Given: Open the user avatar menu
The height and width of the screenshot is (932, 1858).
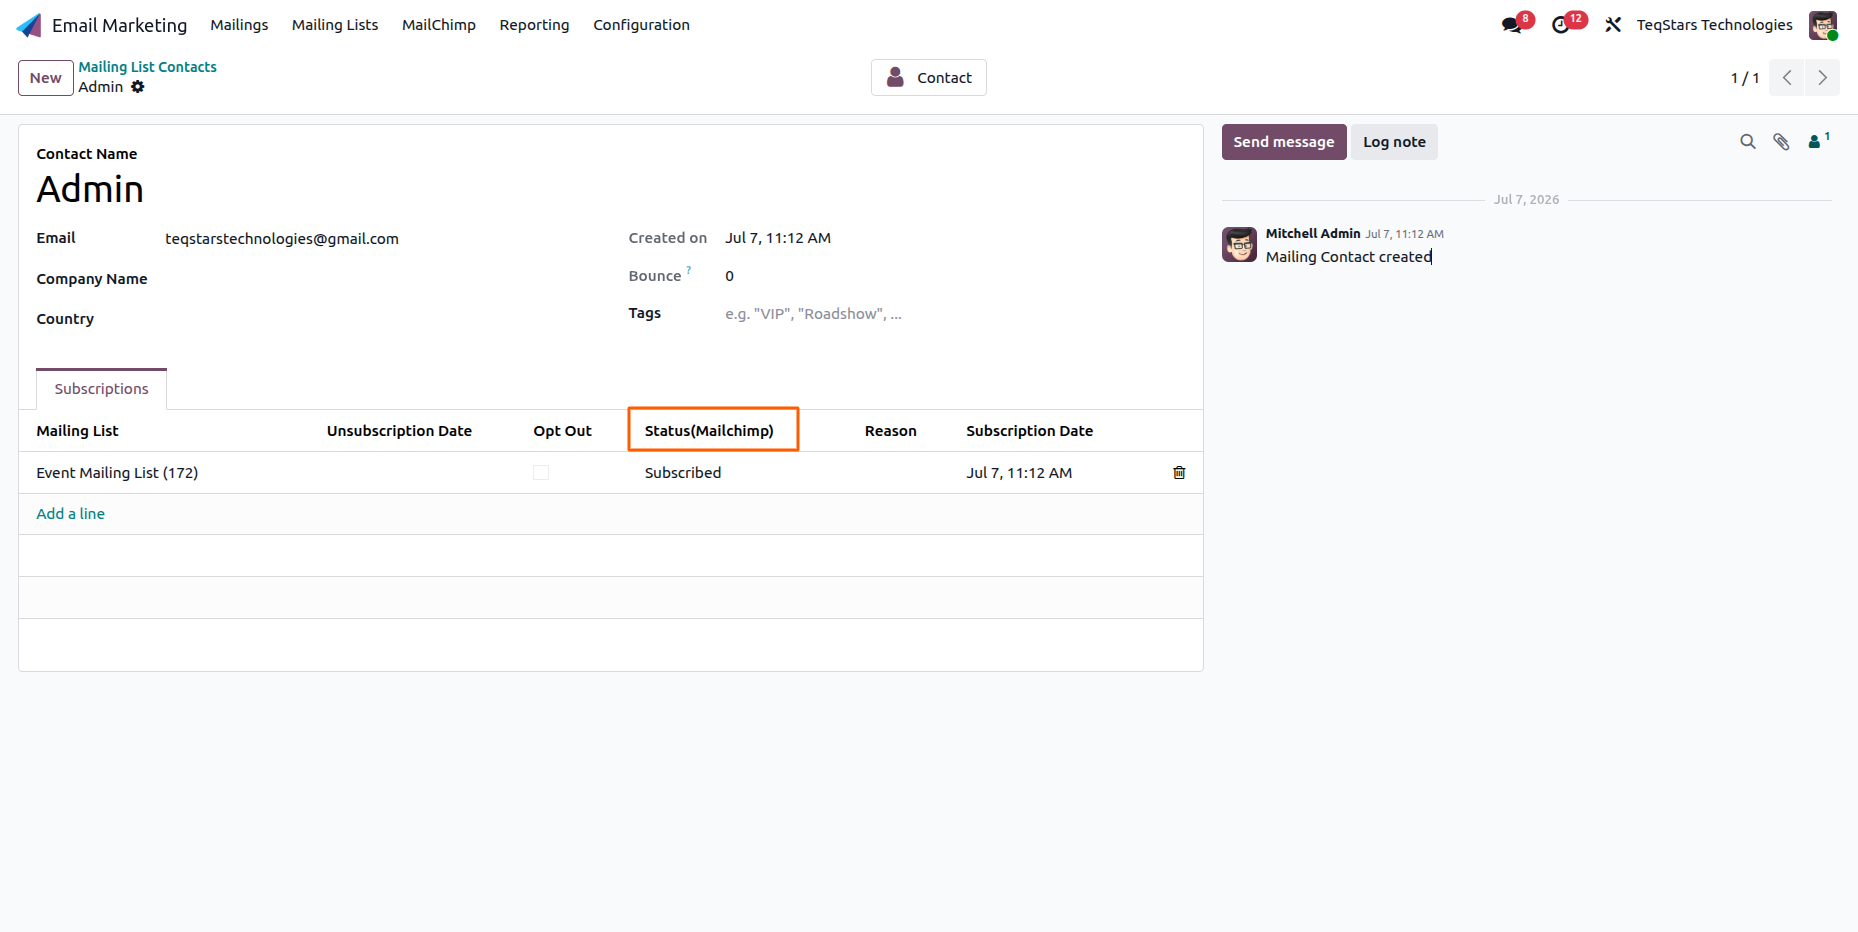Looking at the screenshot, I should [x=1823, y=25].
